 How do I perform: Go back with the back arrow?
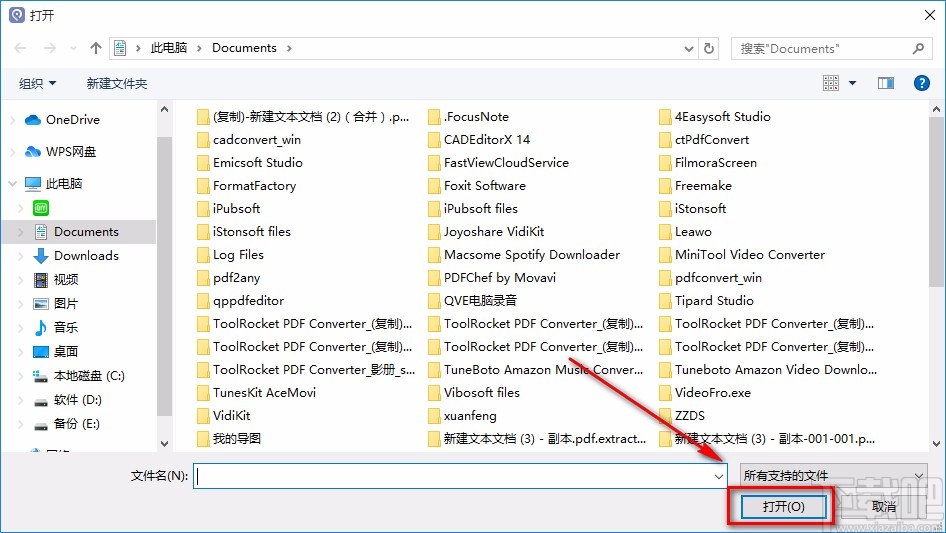click(x=20, y=48)
